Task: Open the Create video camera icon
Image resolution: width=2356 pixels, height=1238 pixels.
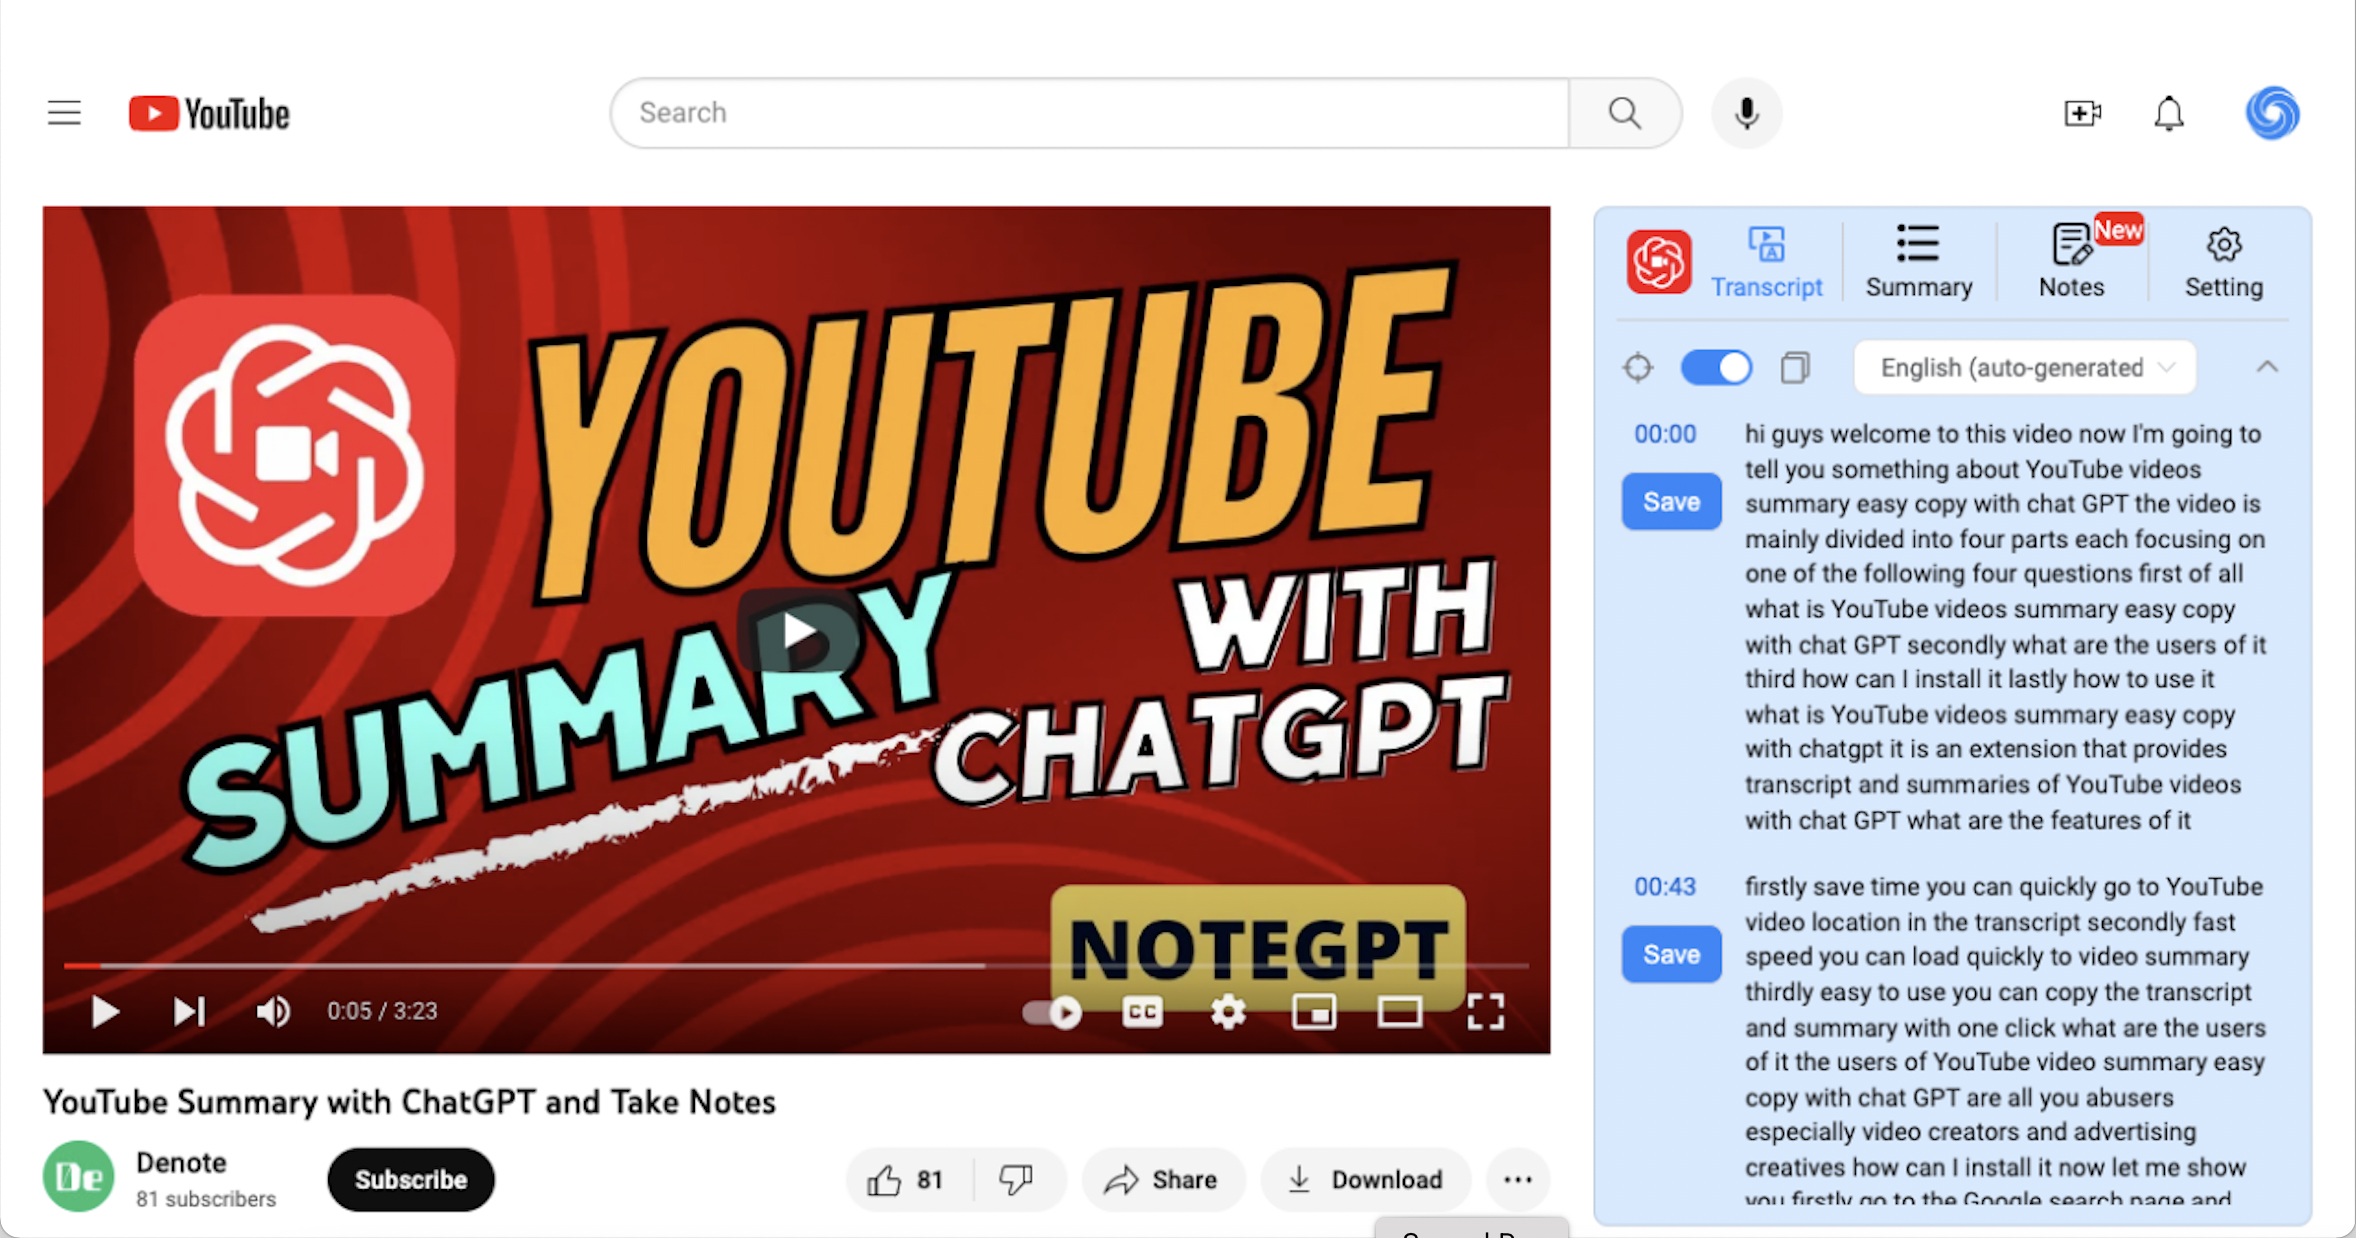Action: point(2082,113)
